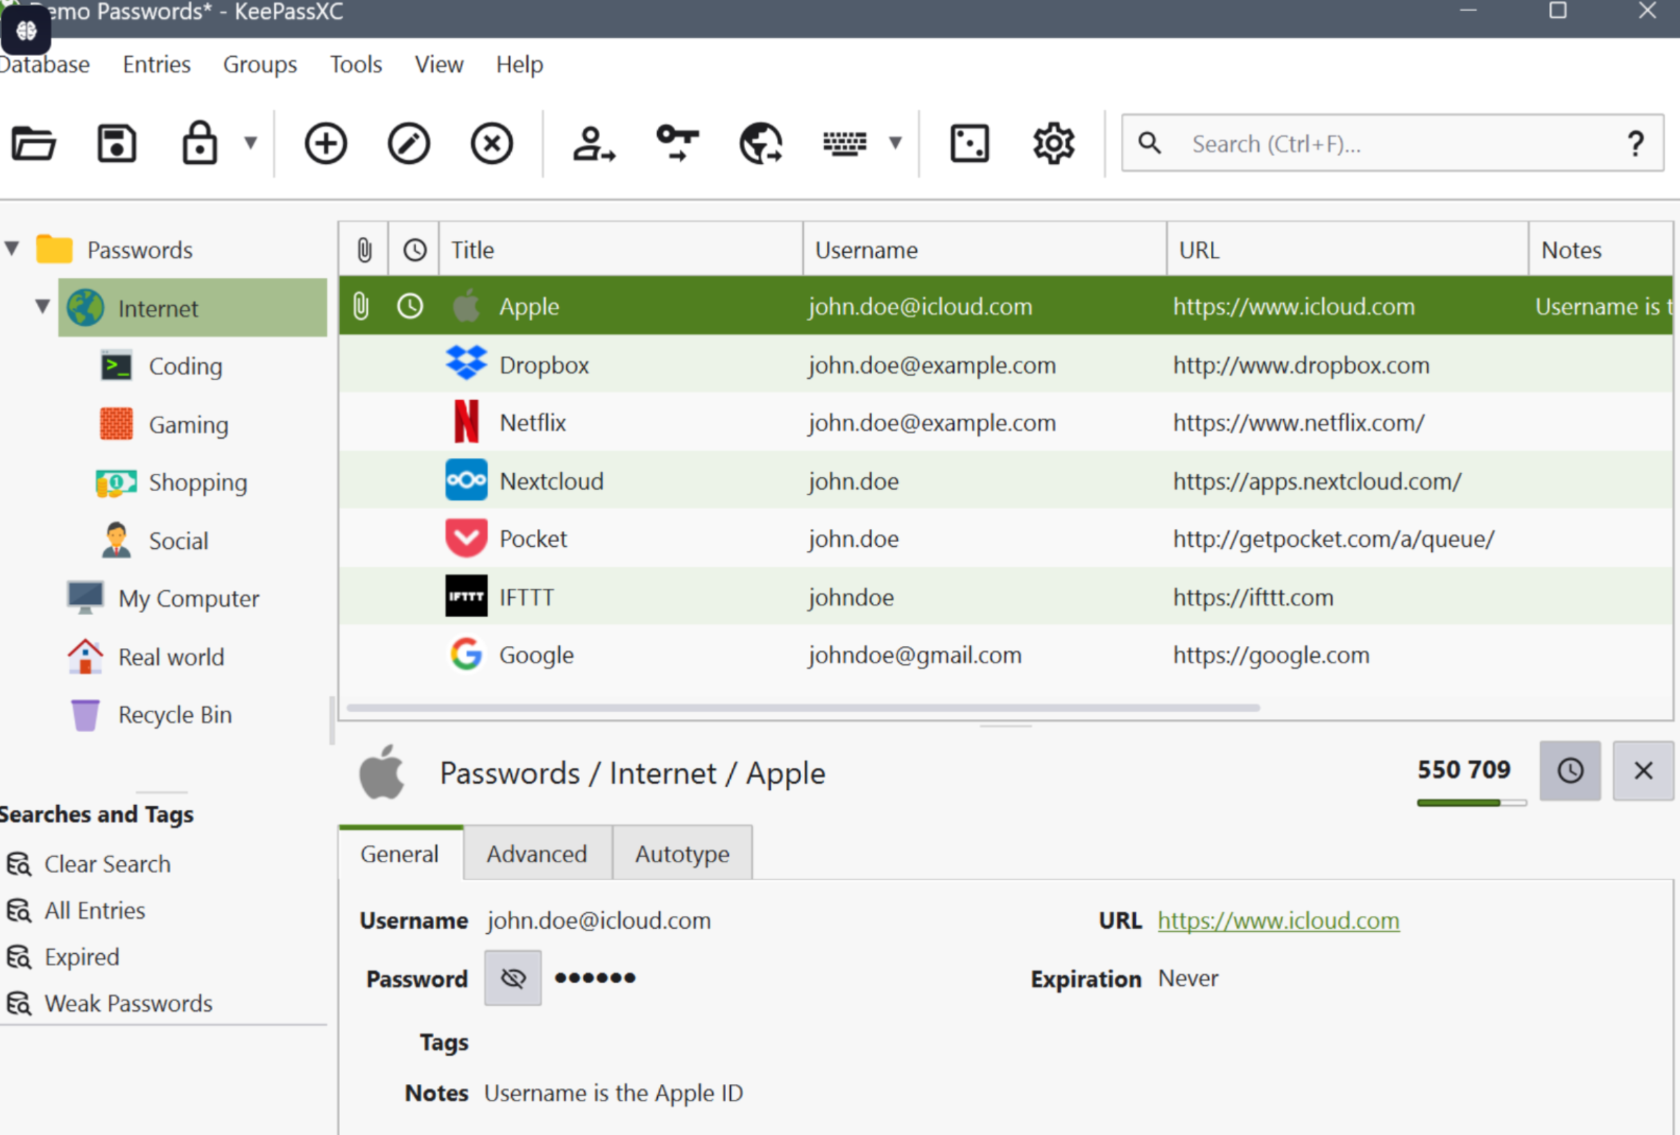Toggle password visibility with the eye icon

[513, 978]
